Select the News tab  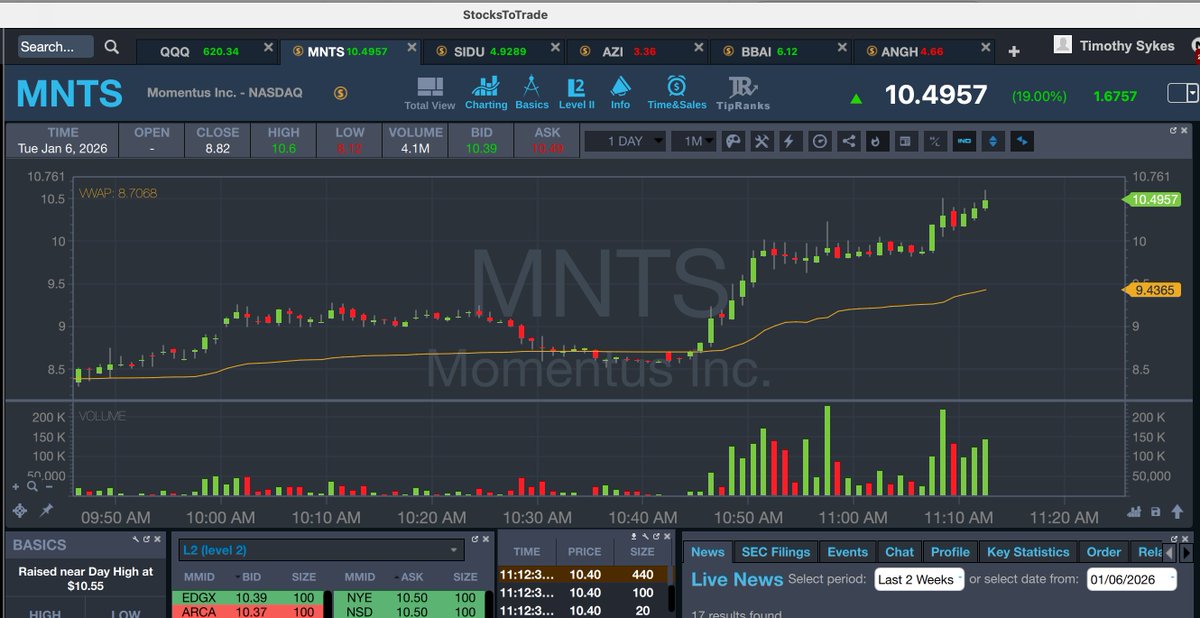click(x=708, y=552)
